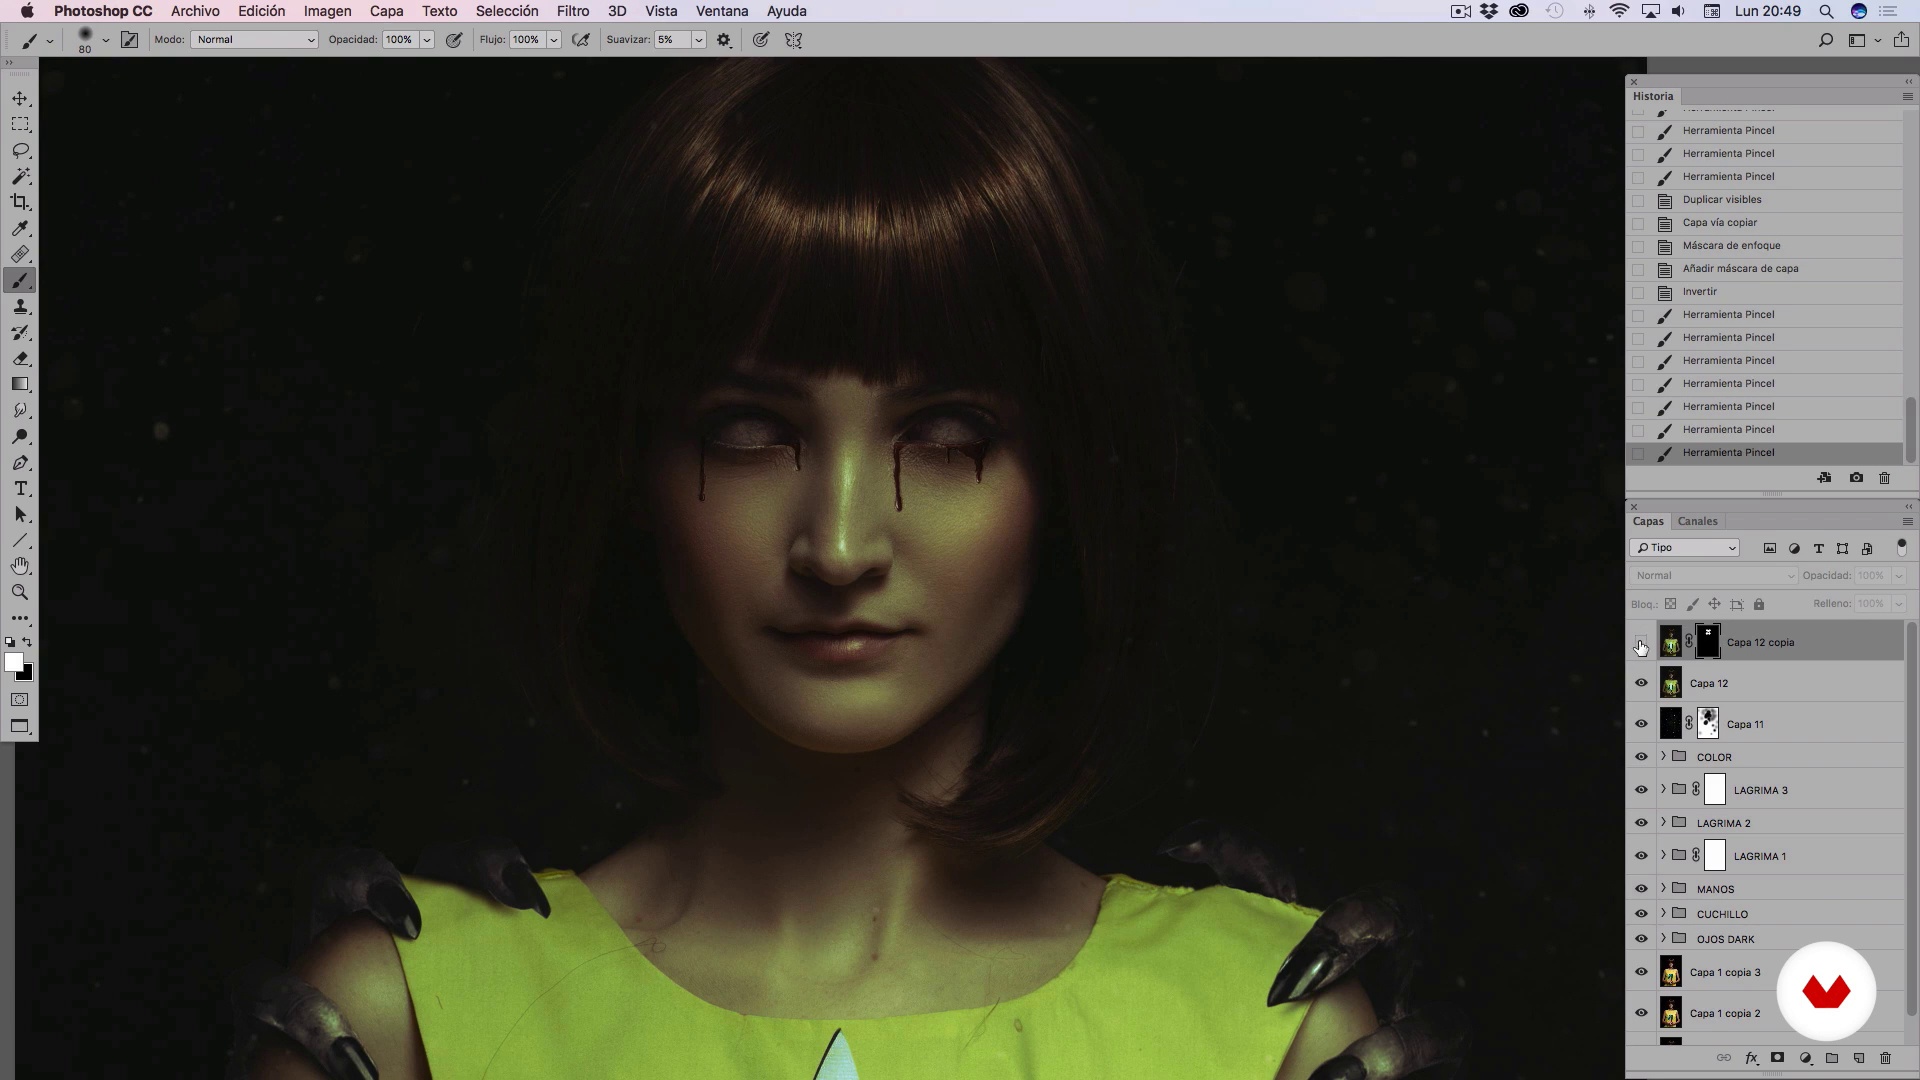Create new group folder icon
Screen dimensions: 1920x1080
(1832, 1058)
